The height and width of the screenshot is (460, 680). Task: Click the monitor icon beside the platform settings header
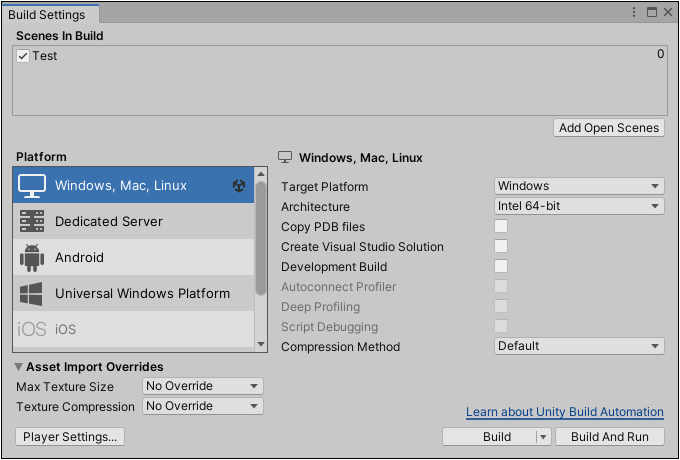click(x=285, y=157)
